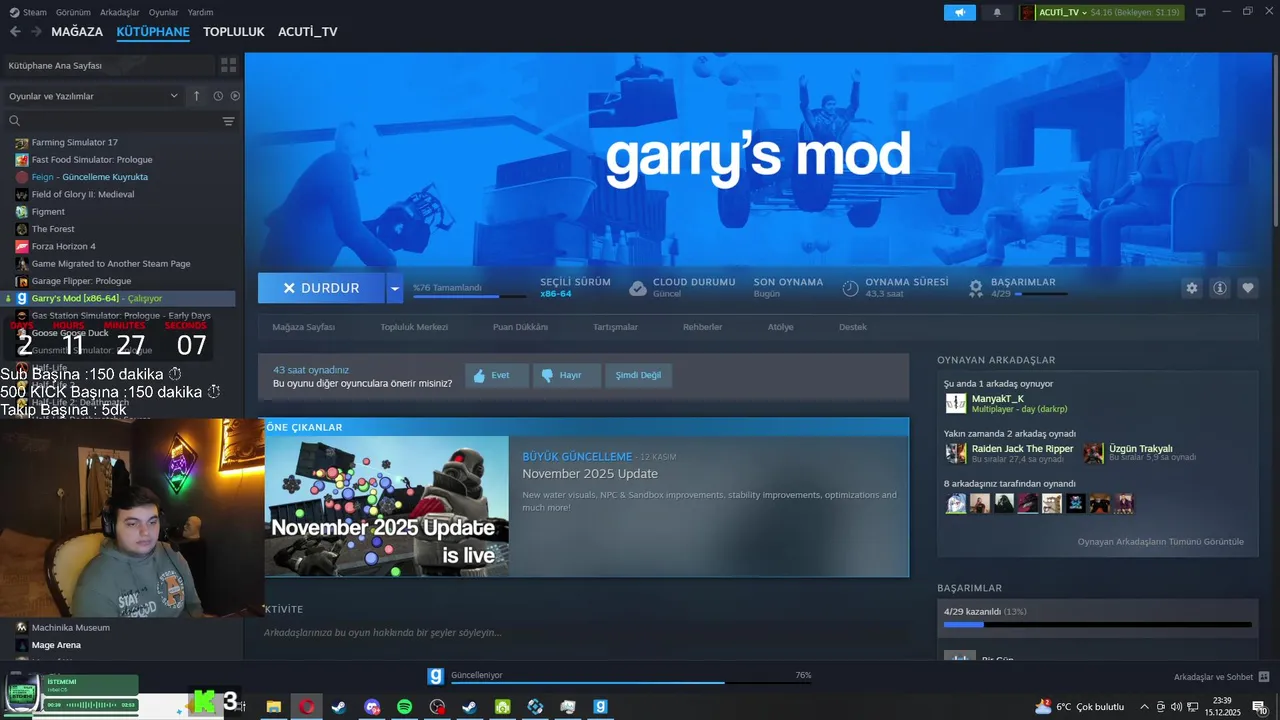Click the thumbs-down Hayır button
The height and width of the screenshot is (720, 1280).
567,375
